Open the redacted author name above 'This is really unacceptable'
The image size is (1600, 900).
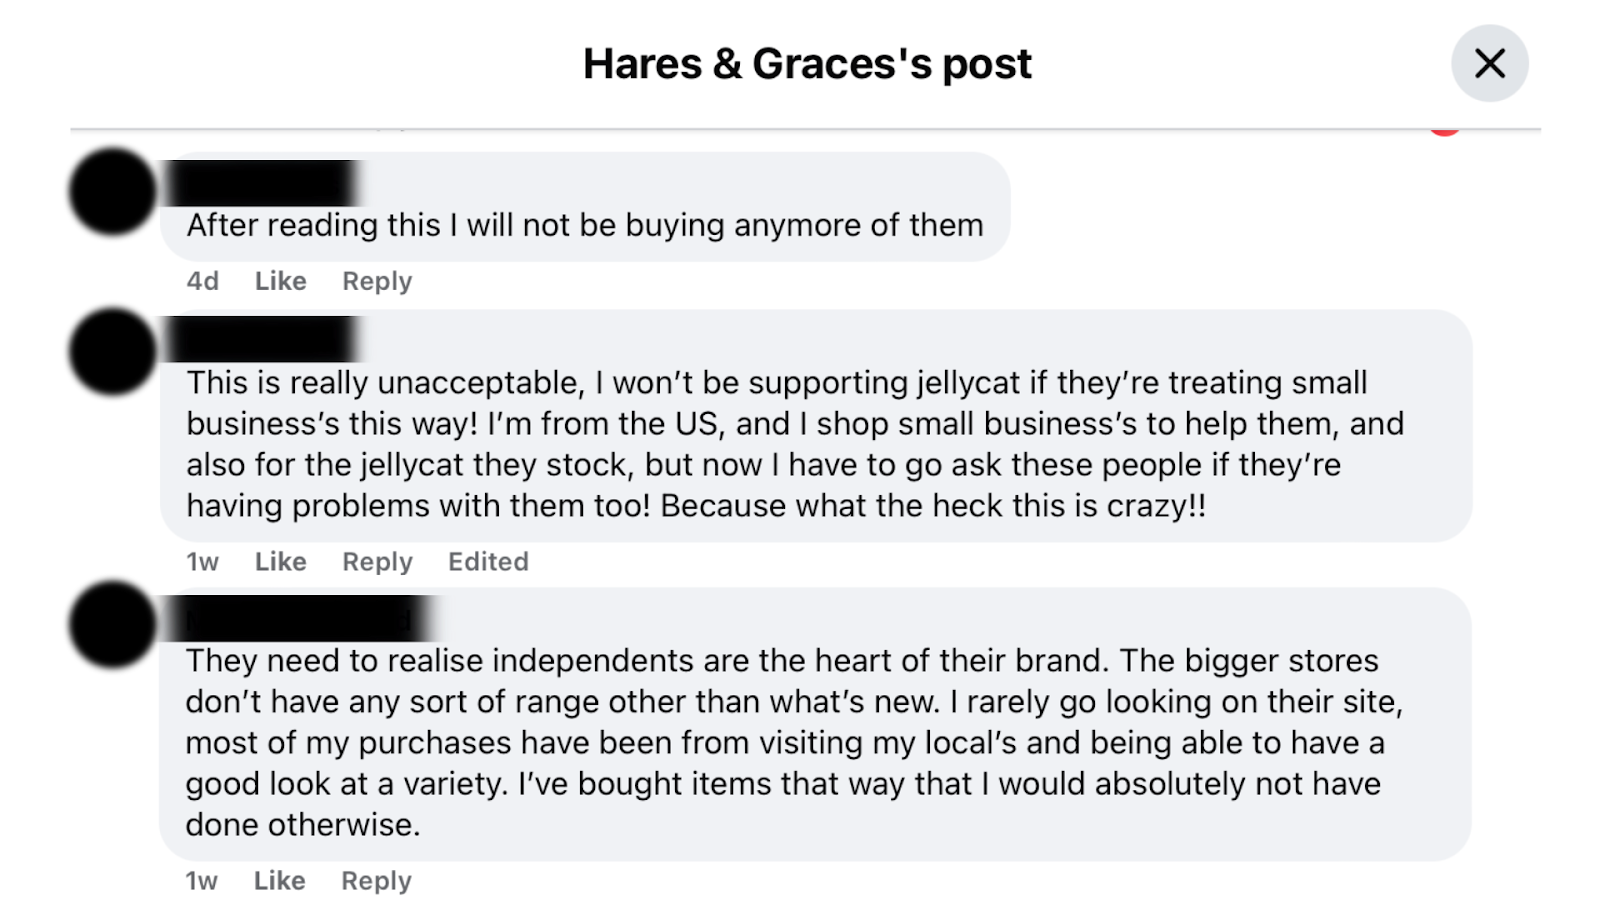264,339
